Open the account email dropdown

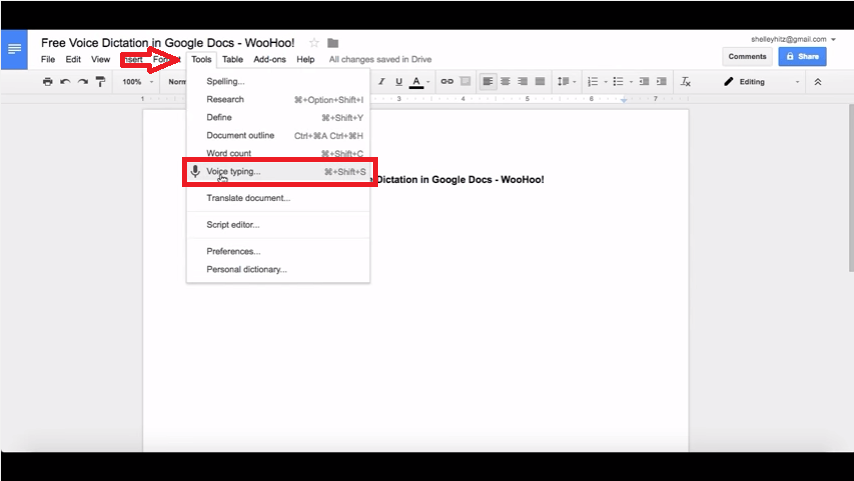coord(793,39)
